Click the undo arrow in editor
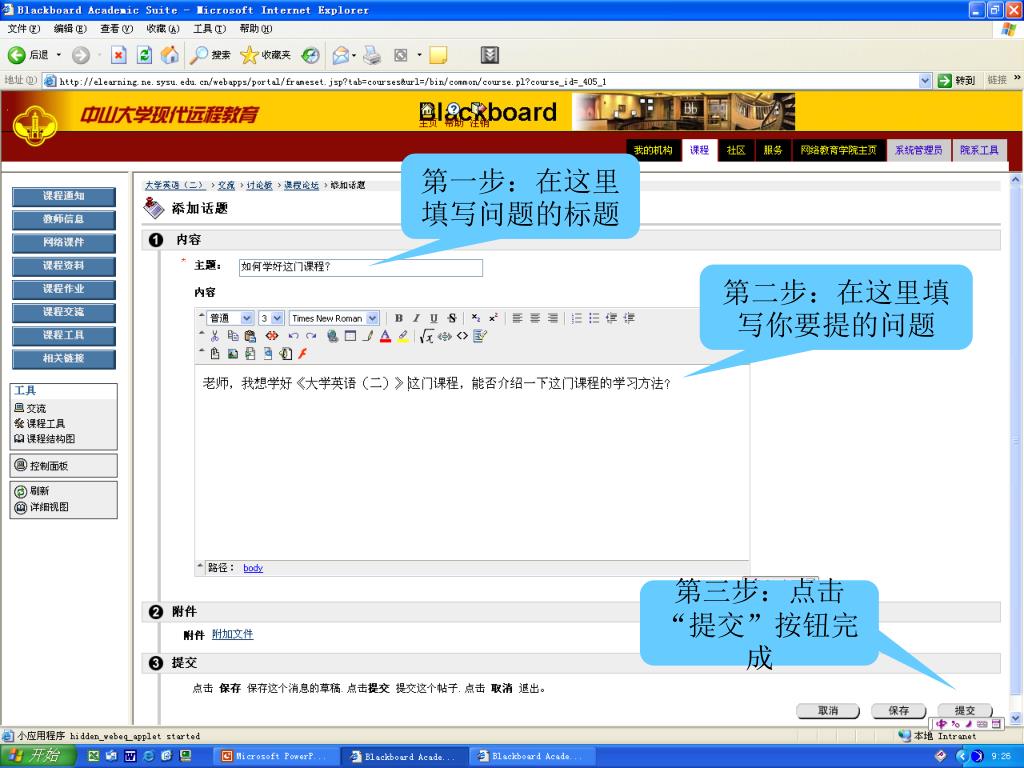This screenshot has width=1024, height=768. coord(293,336)
